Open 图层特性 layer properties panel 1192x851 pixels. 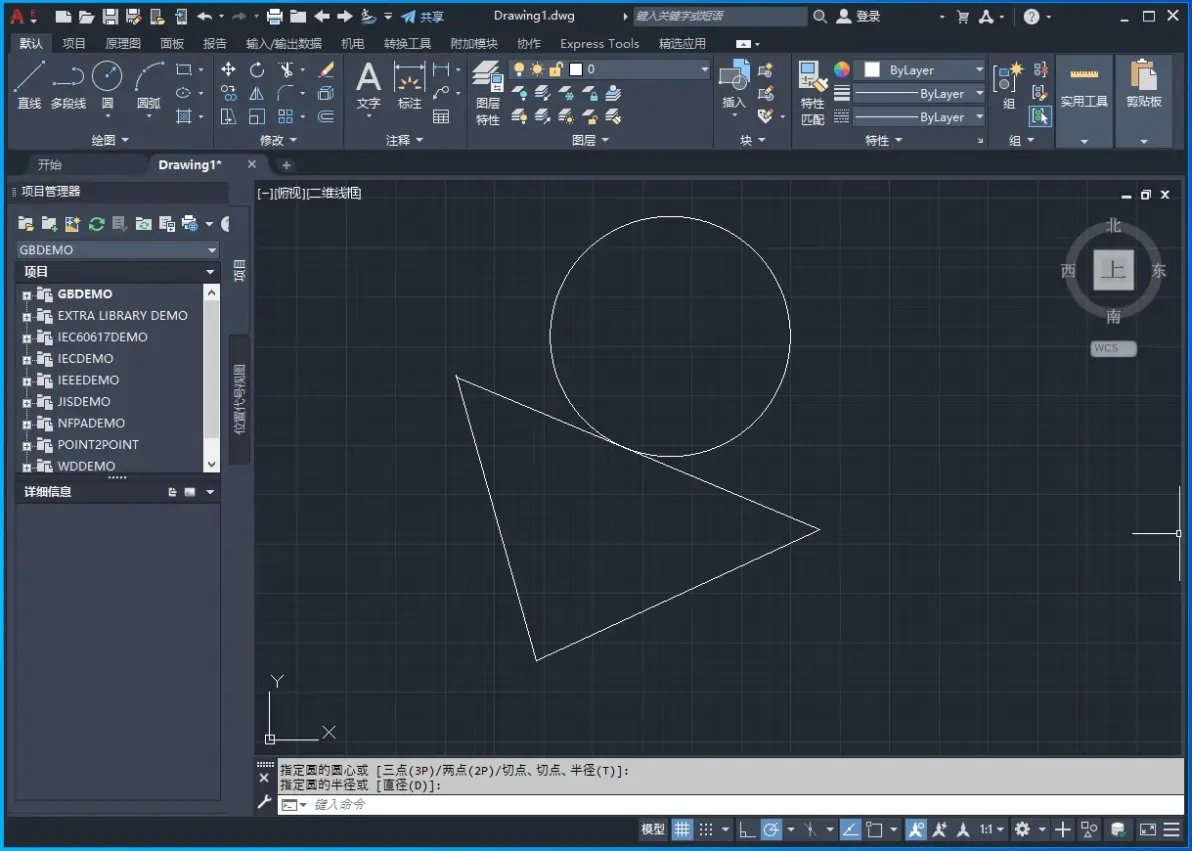click(x=487, y=93)
